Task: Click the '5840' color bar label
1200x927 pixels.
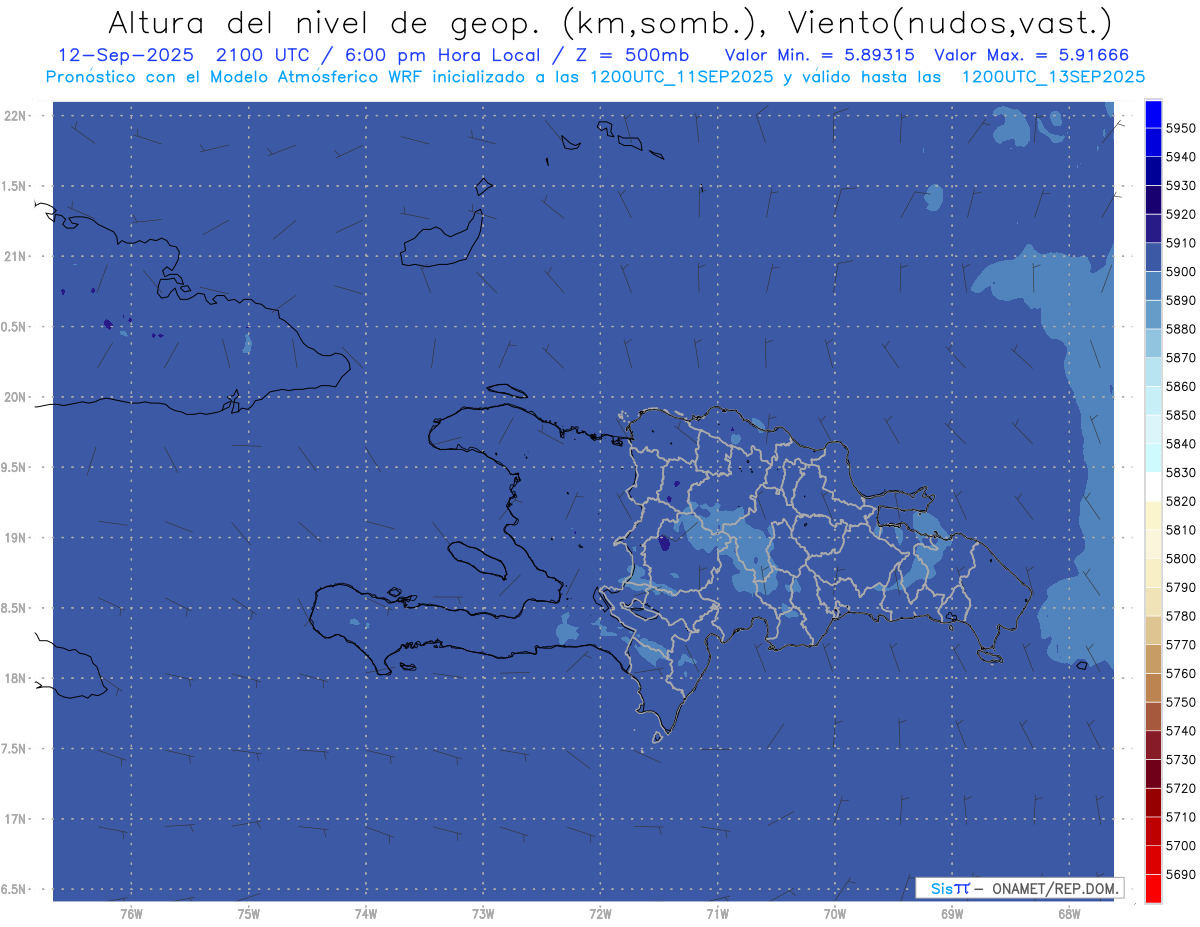Action: [1180, 444]
